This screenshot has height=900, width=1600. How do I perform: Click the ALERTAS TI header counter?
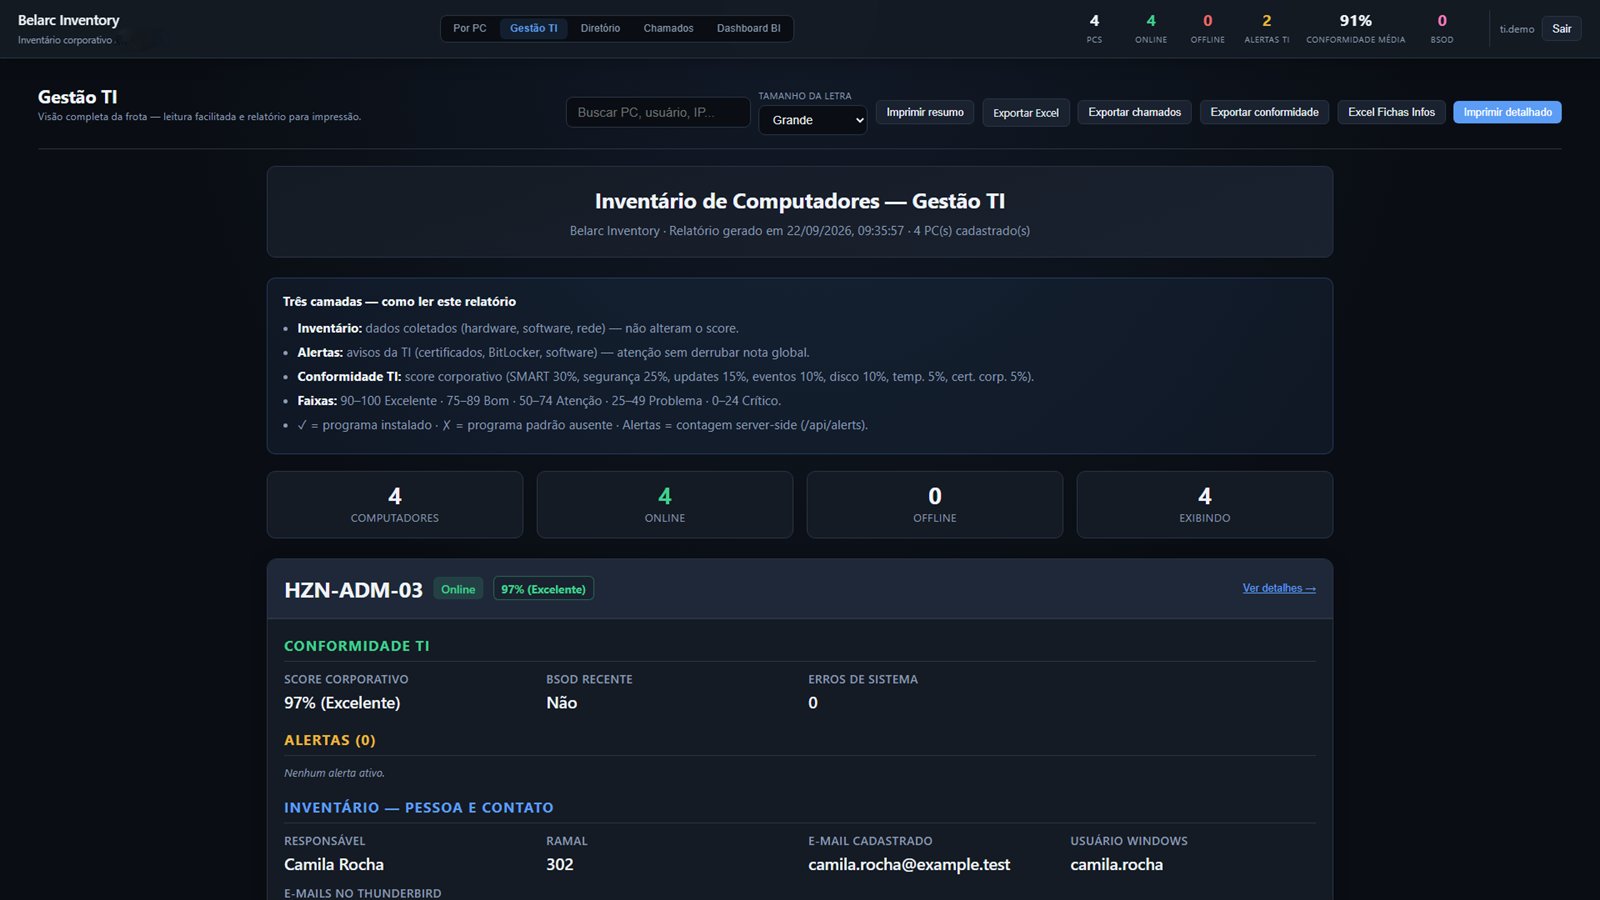click(x=1266, y=29)
